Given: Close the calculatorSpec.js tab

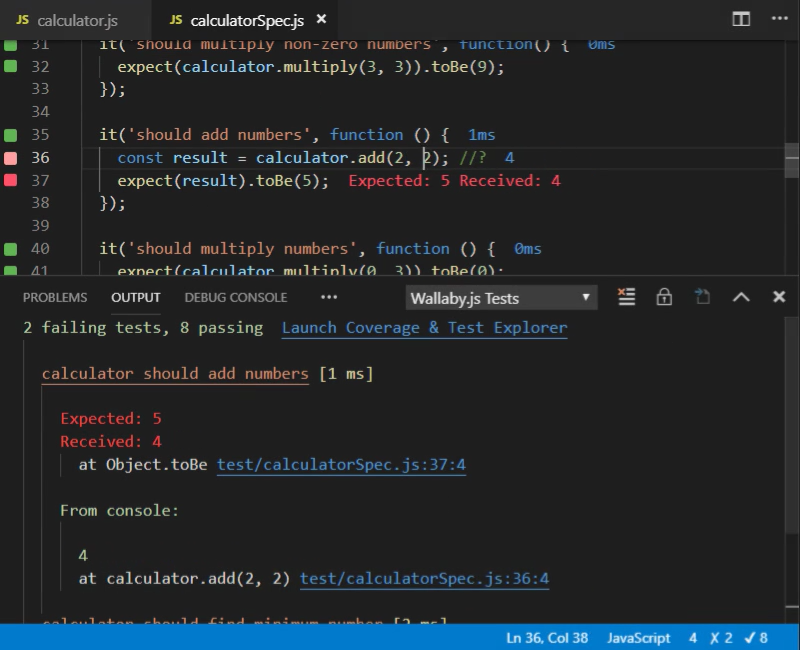Looking at the screenshot, I should (x=321, y=19).
